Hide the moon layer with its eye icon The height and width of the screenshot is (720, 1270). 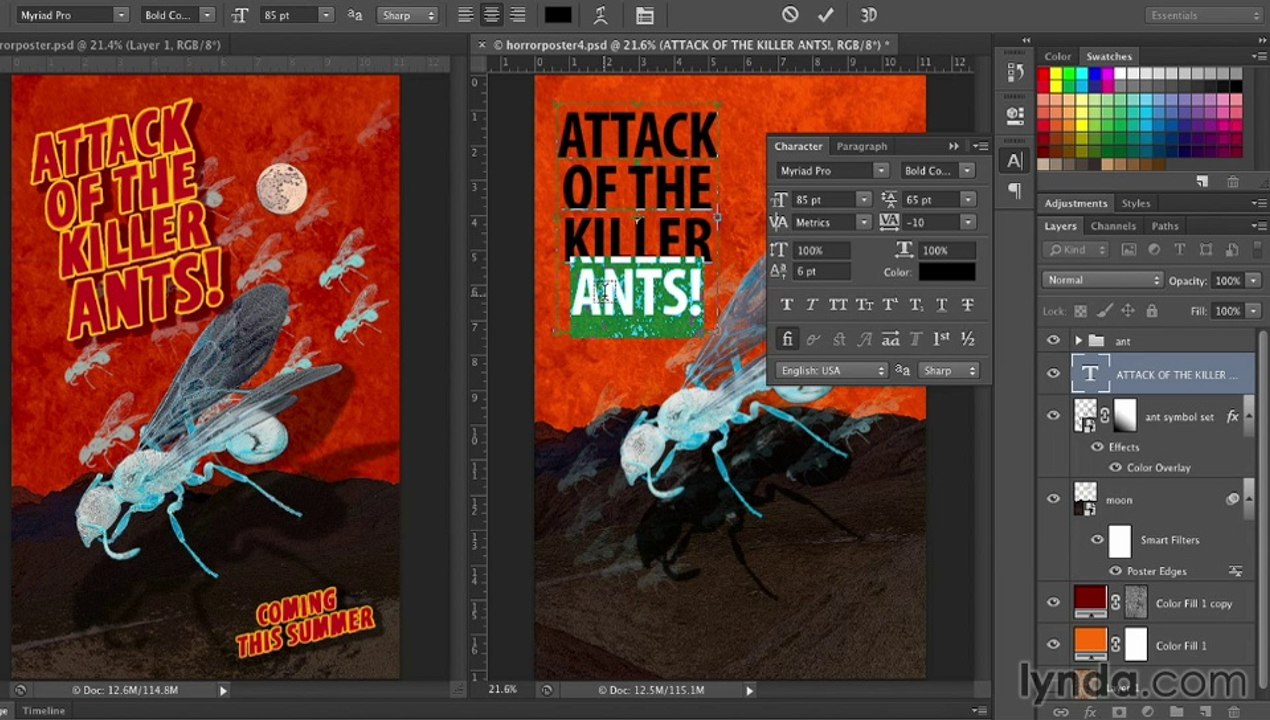[x=1053, y=499]
